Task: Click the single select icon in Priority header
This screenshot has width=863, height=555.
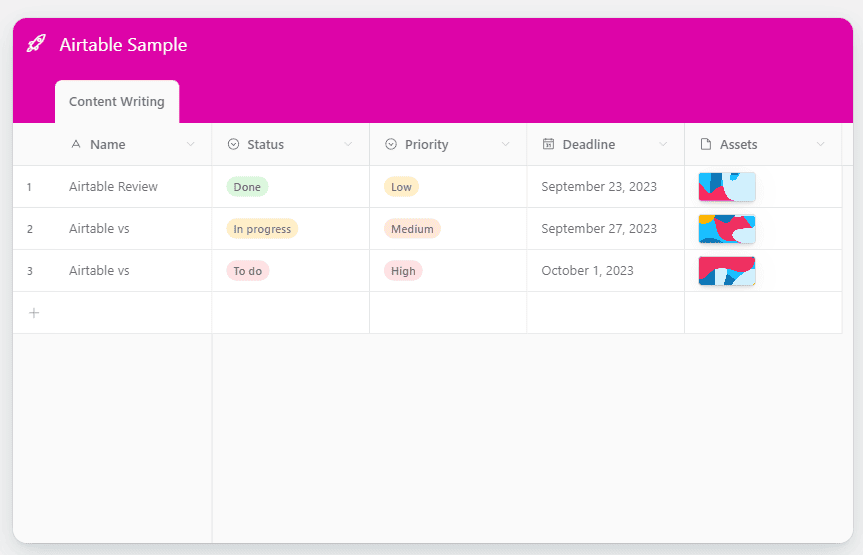Action: click(391, 144)
